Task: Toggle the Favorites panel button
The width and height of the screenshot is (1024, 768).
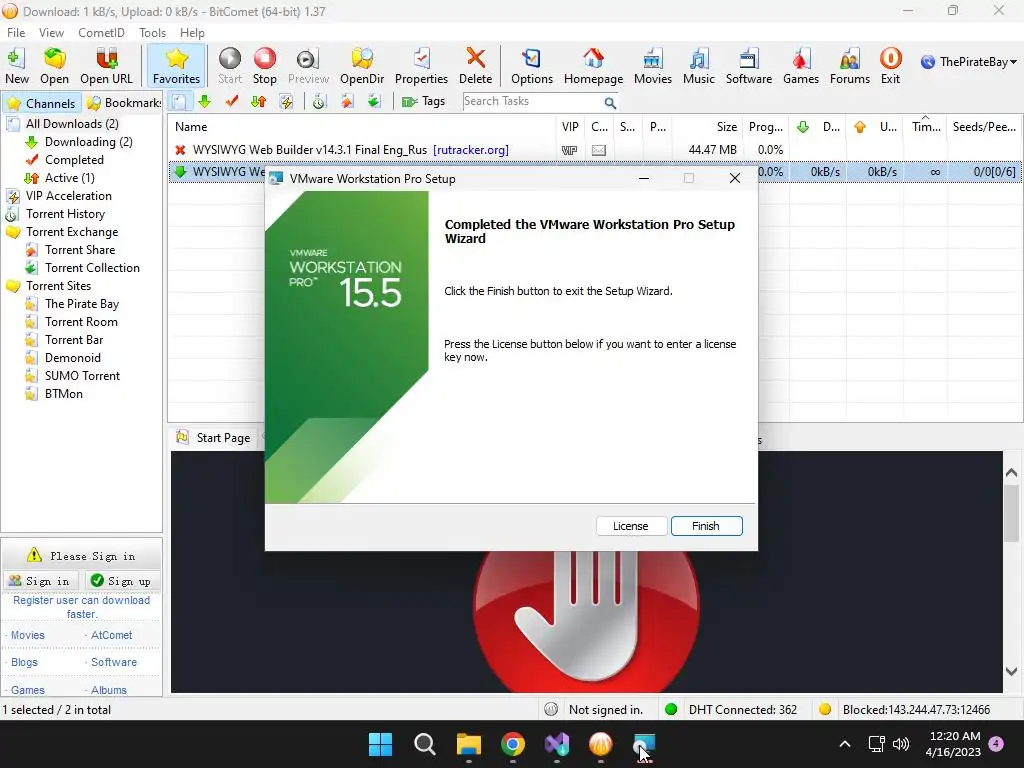Action: pos(176,66)
